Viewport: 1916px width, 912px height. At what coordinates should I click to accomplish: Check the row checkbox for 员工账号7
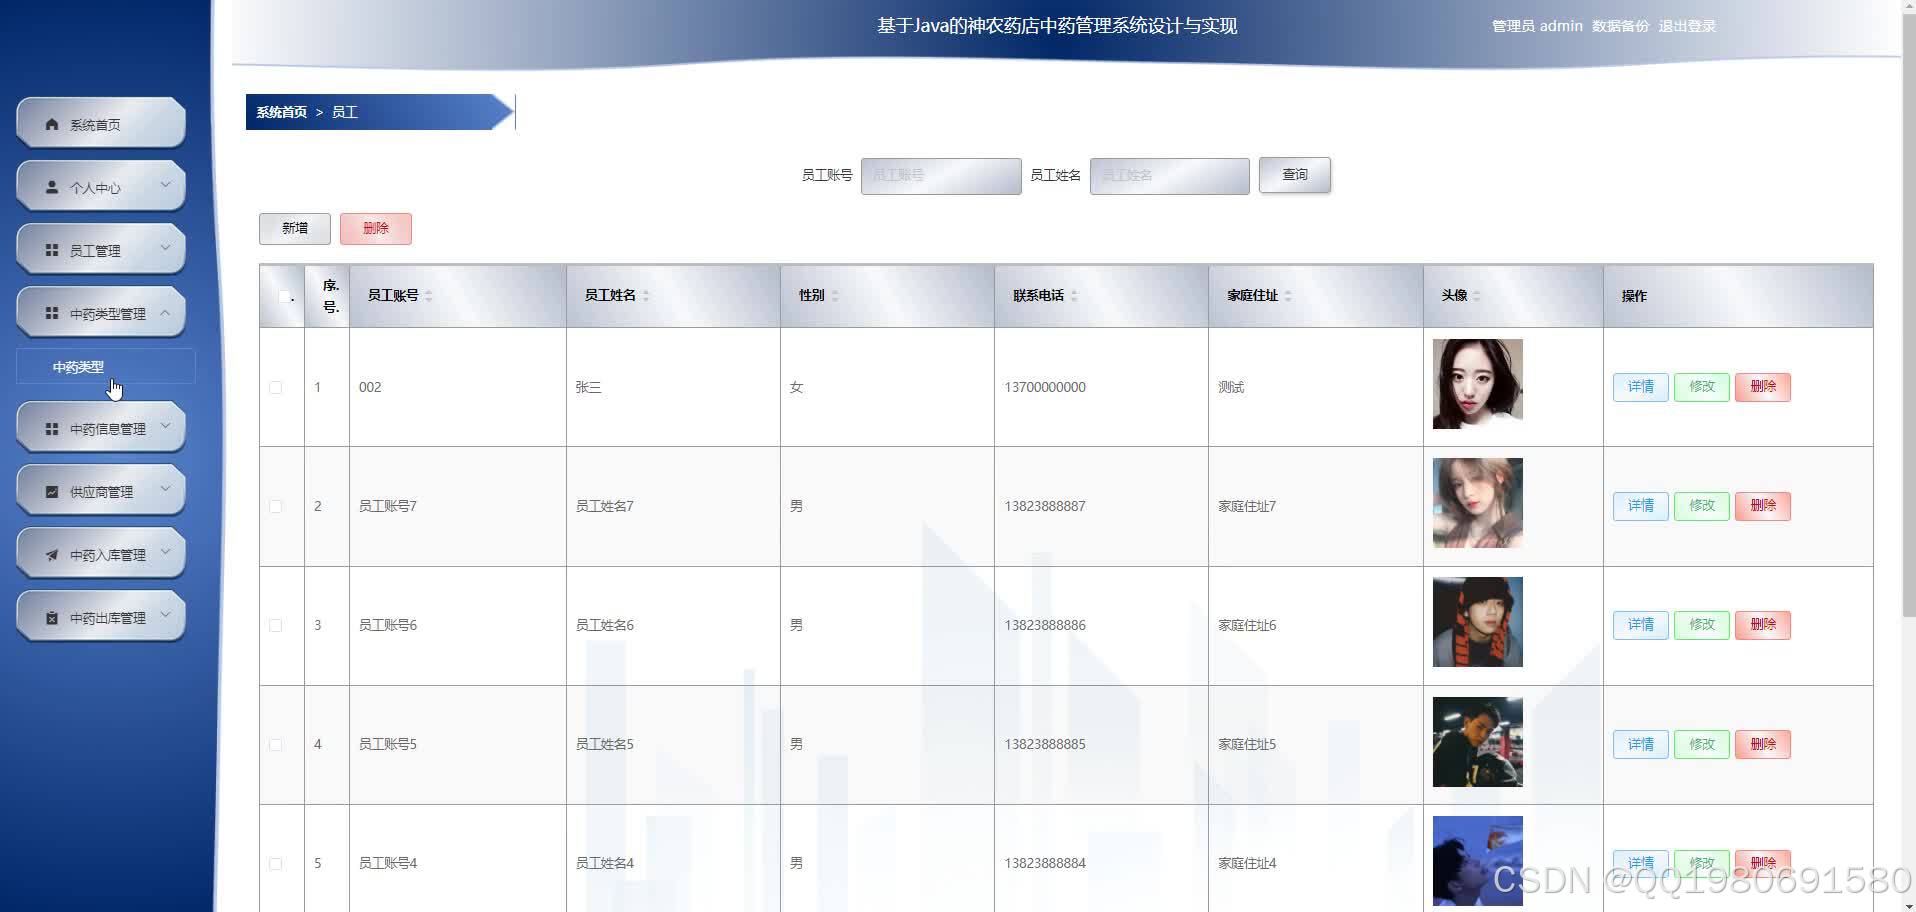pyautogui.click(x=276, y=506)
